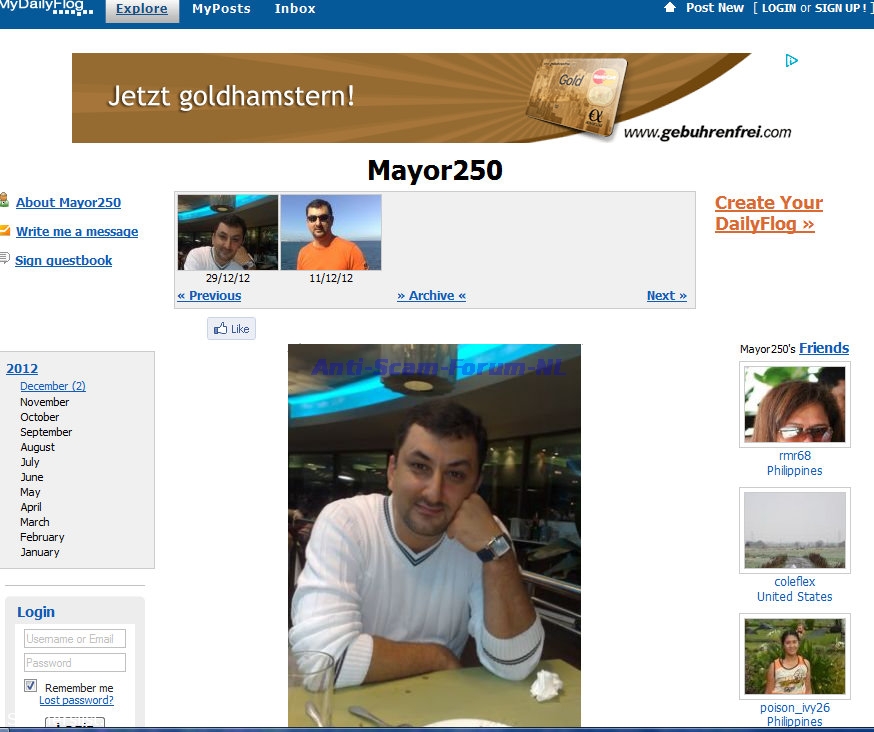Toggle the Remember me checkbox
874x732 pixels.
pyautogui.click(x=31, y=686)
